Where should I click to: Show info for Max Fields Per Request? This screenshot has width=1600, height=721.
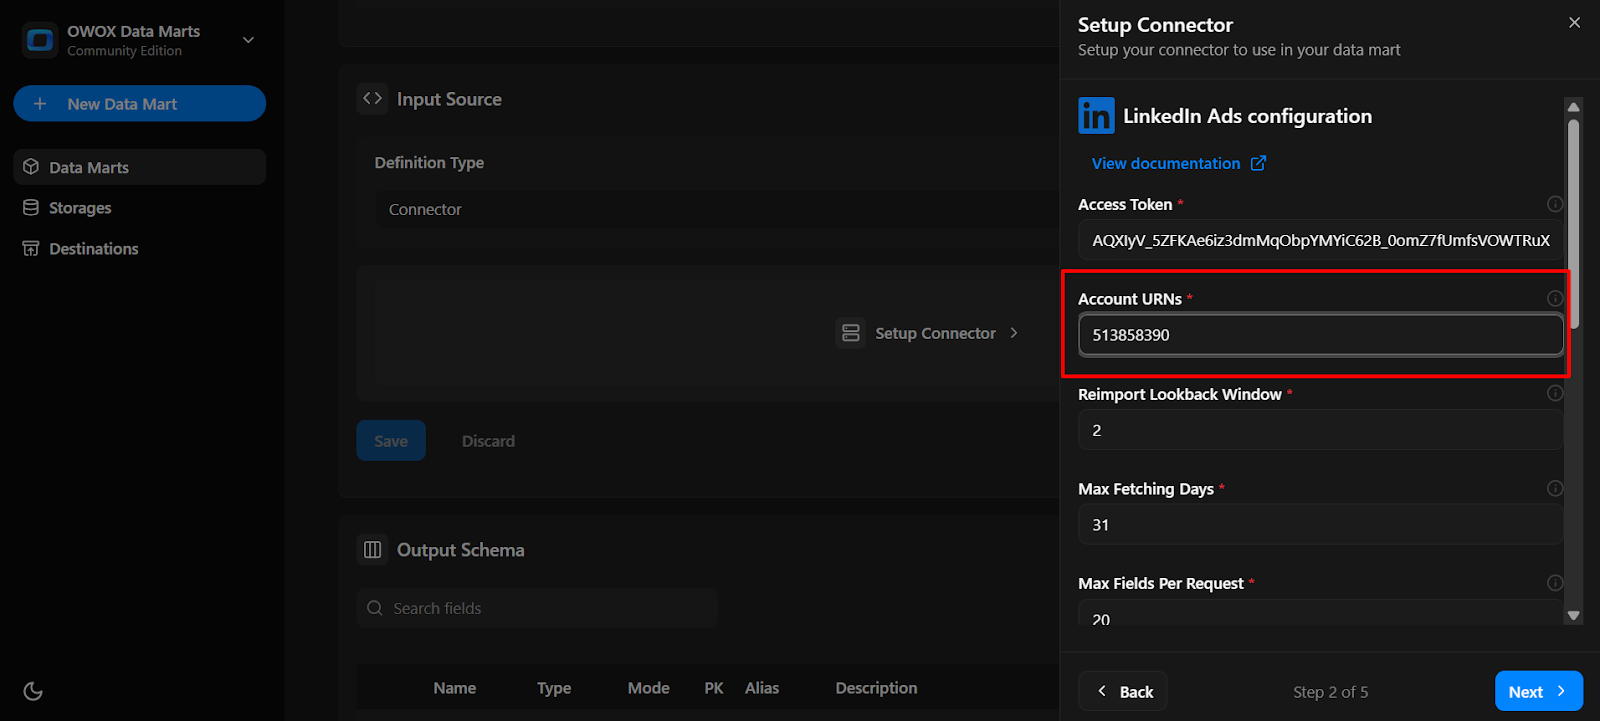tap(1555, 583)
